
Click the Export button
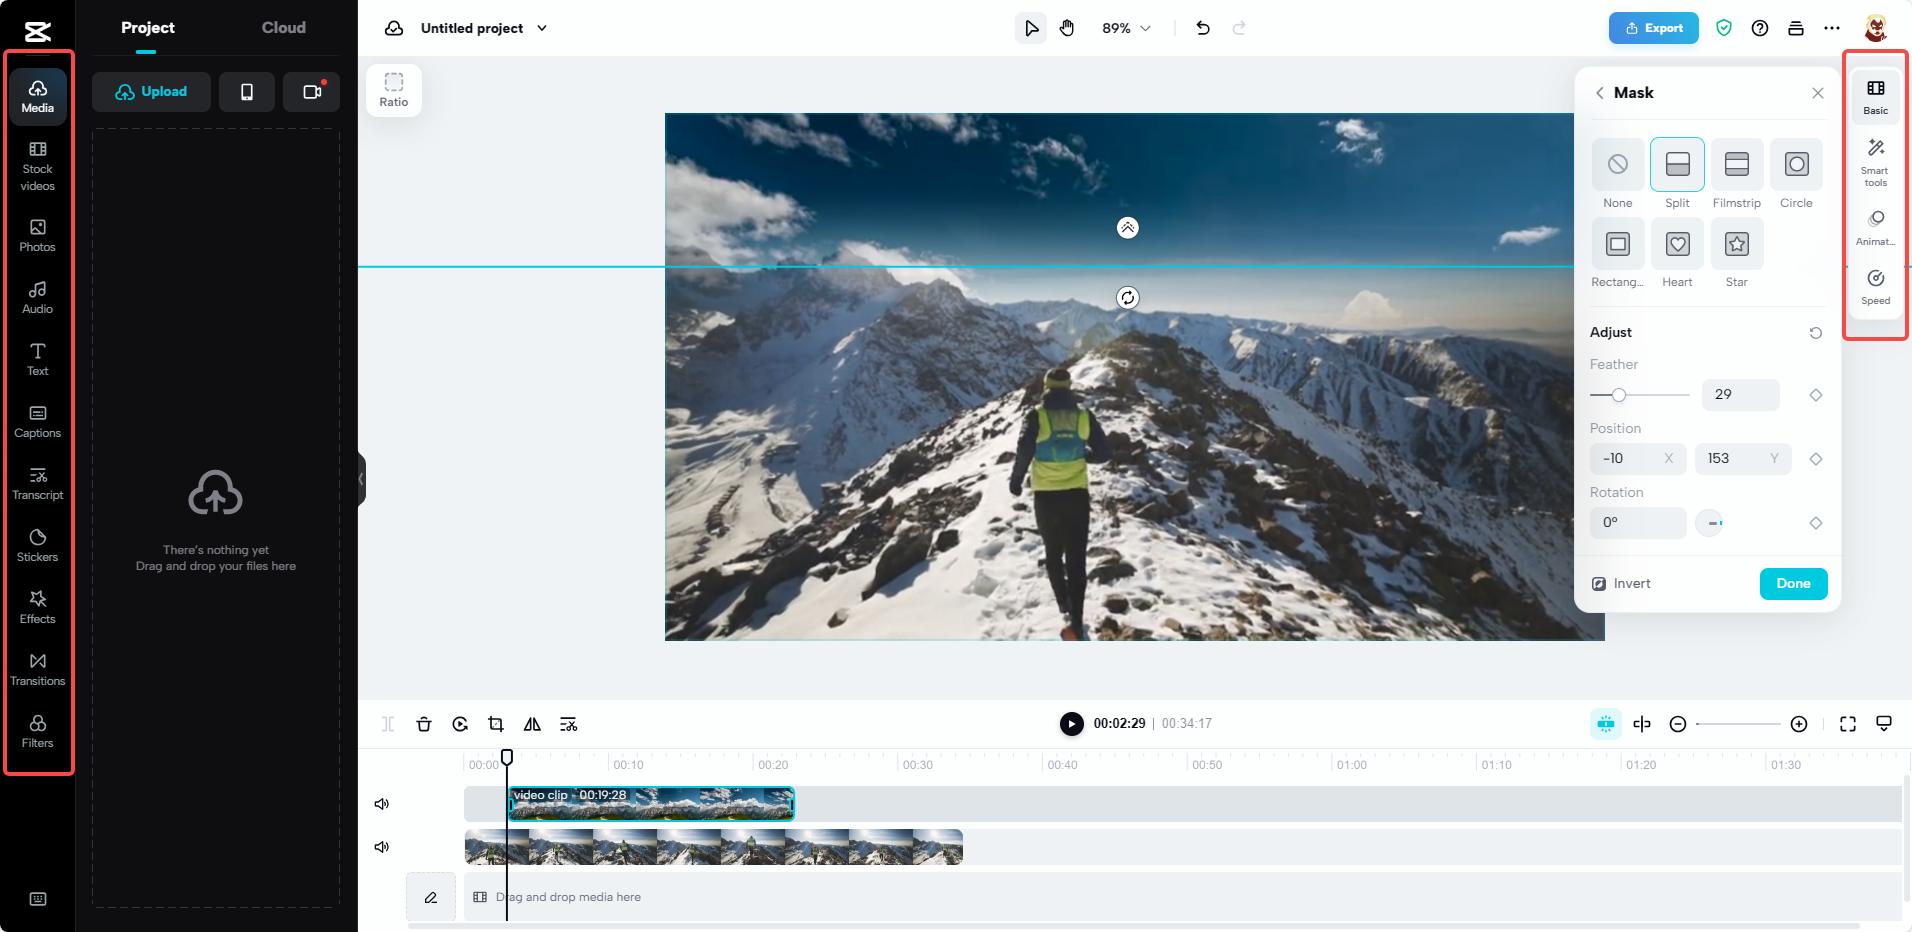tap(1654, 28)
